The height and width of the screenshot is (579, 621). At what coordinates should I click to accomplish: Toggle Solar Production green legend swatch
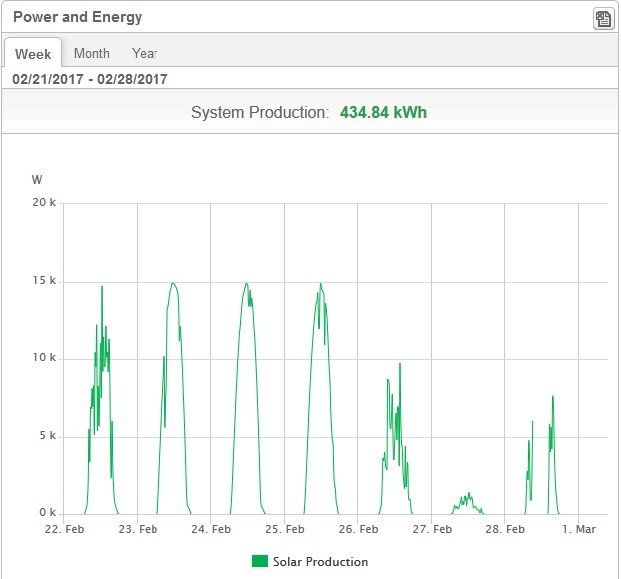pos(260,561)
